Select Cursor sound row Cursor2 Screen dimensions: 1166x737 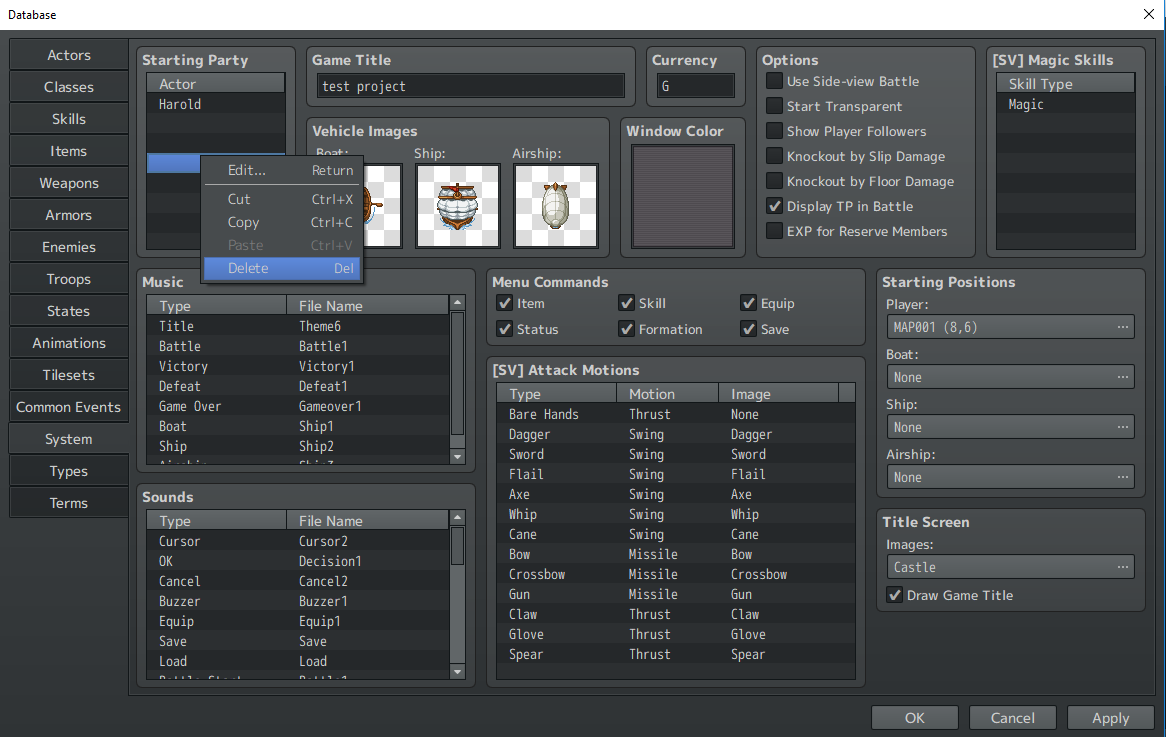[x=298, y=541]
